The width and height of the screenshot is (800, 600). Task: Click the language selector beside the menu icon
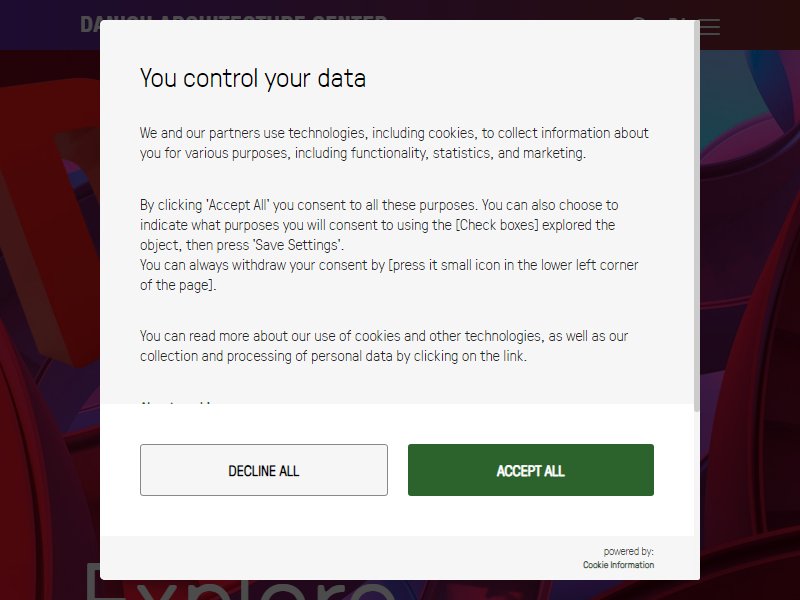(677, 19)
